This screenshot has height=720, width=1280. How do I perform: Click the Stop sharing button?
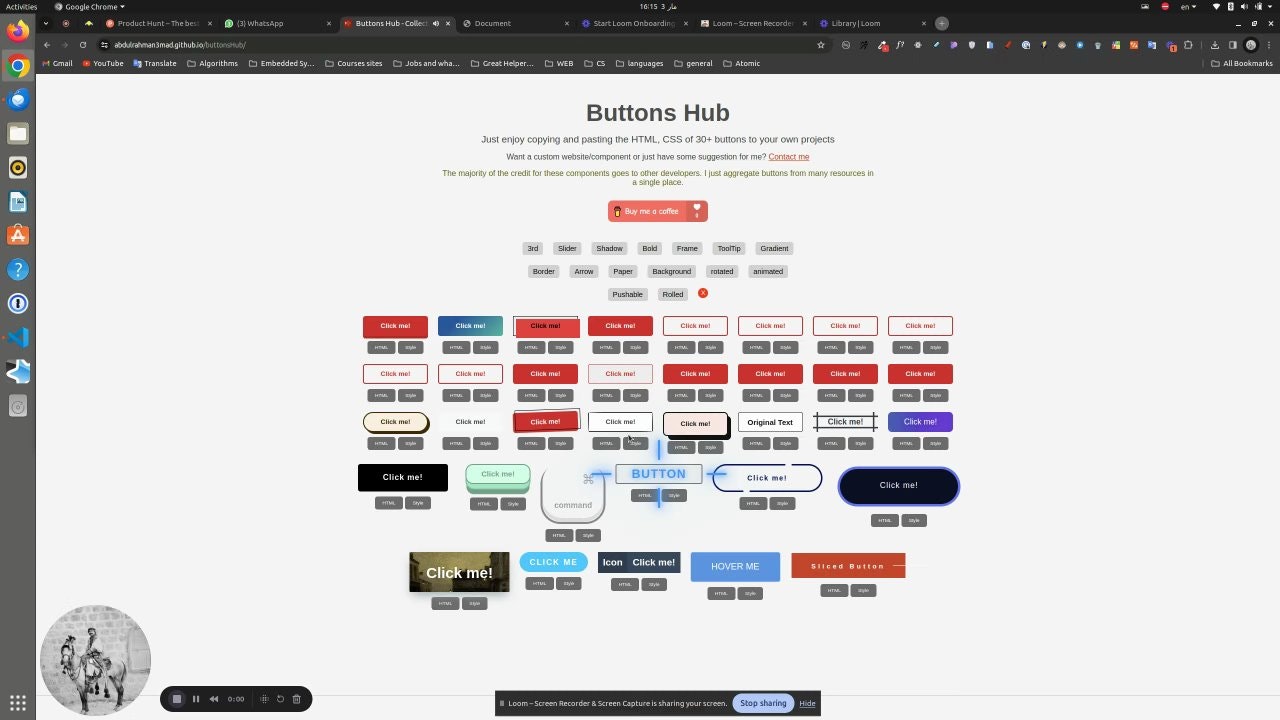pyautogui.click(x=763, y=703)
